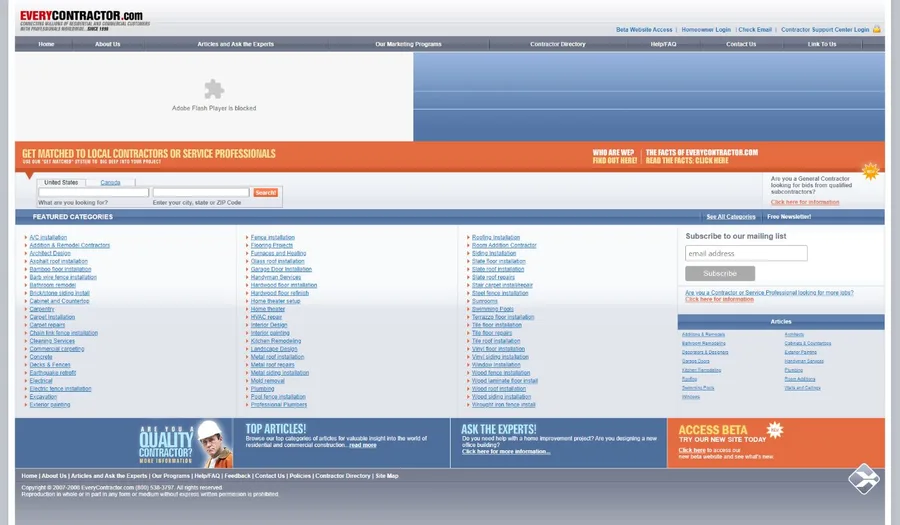Click the Free Newsletter! header link

(x=789, y=217)
